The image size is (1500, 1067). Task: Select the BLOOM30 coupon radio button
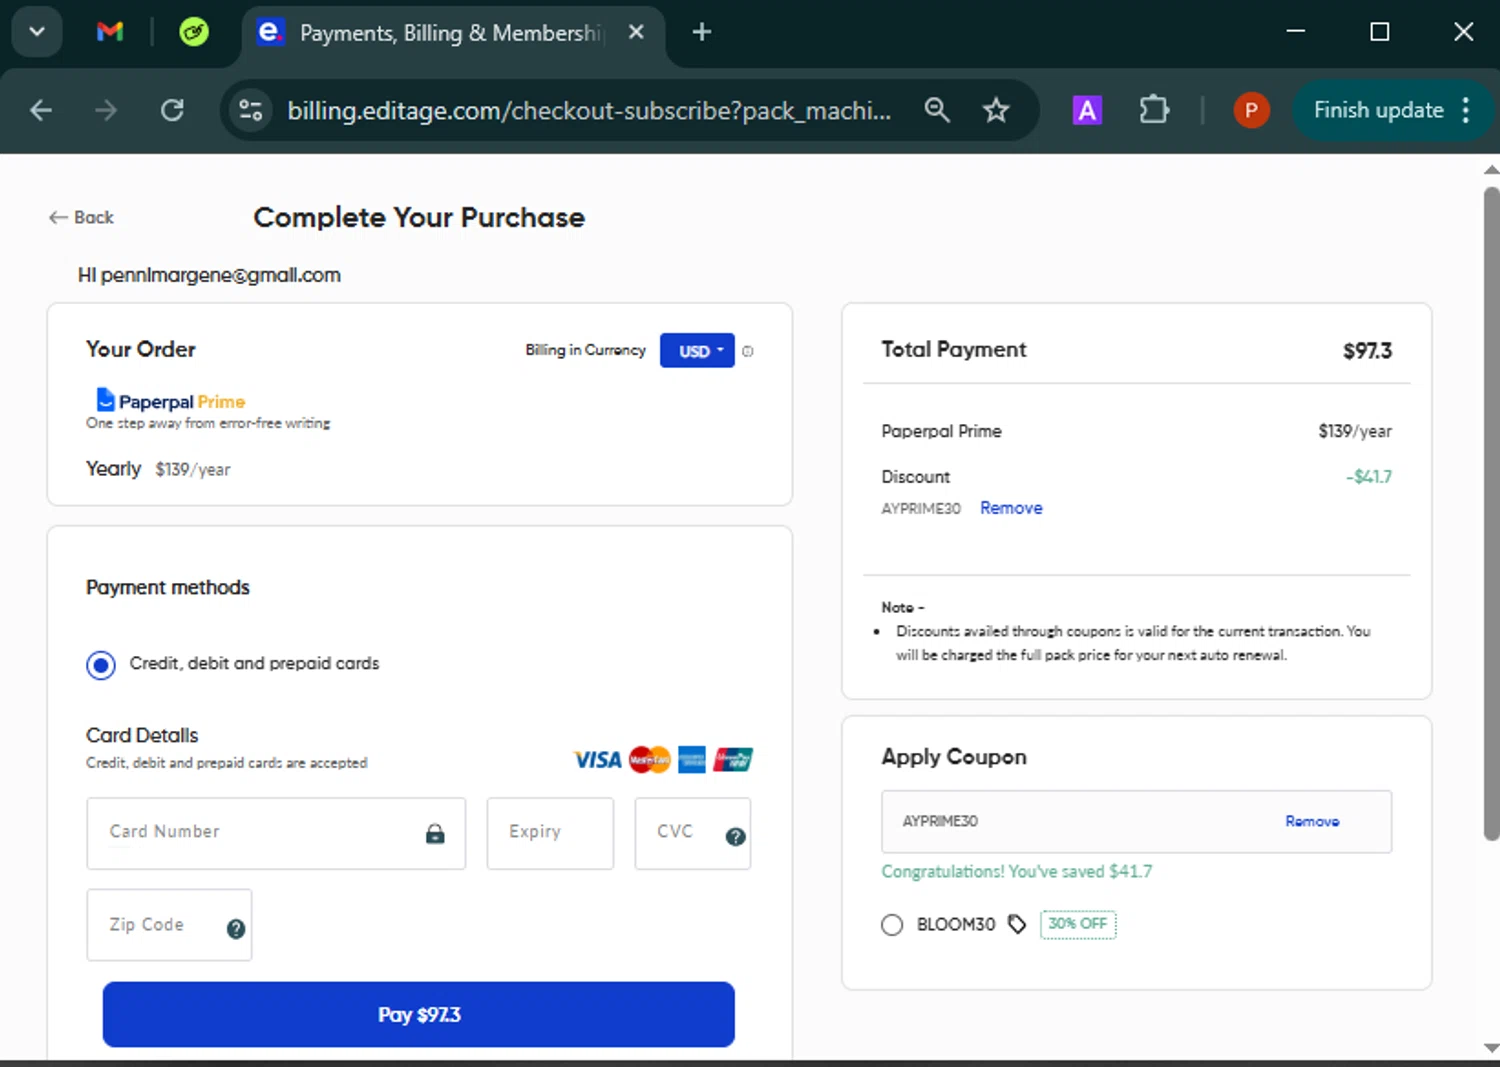(x=892, y=925)
